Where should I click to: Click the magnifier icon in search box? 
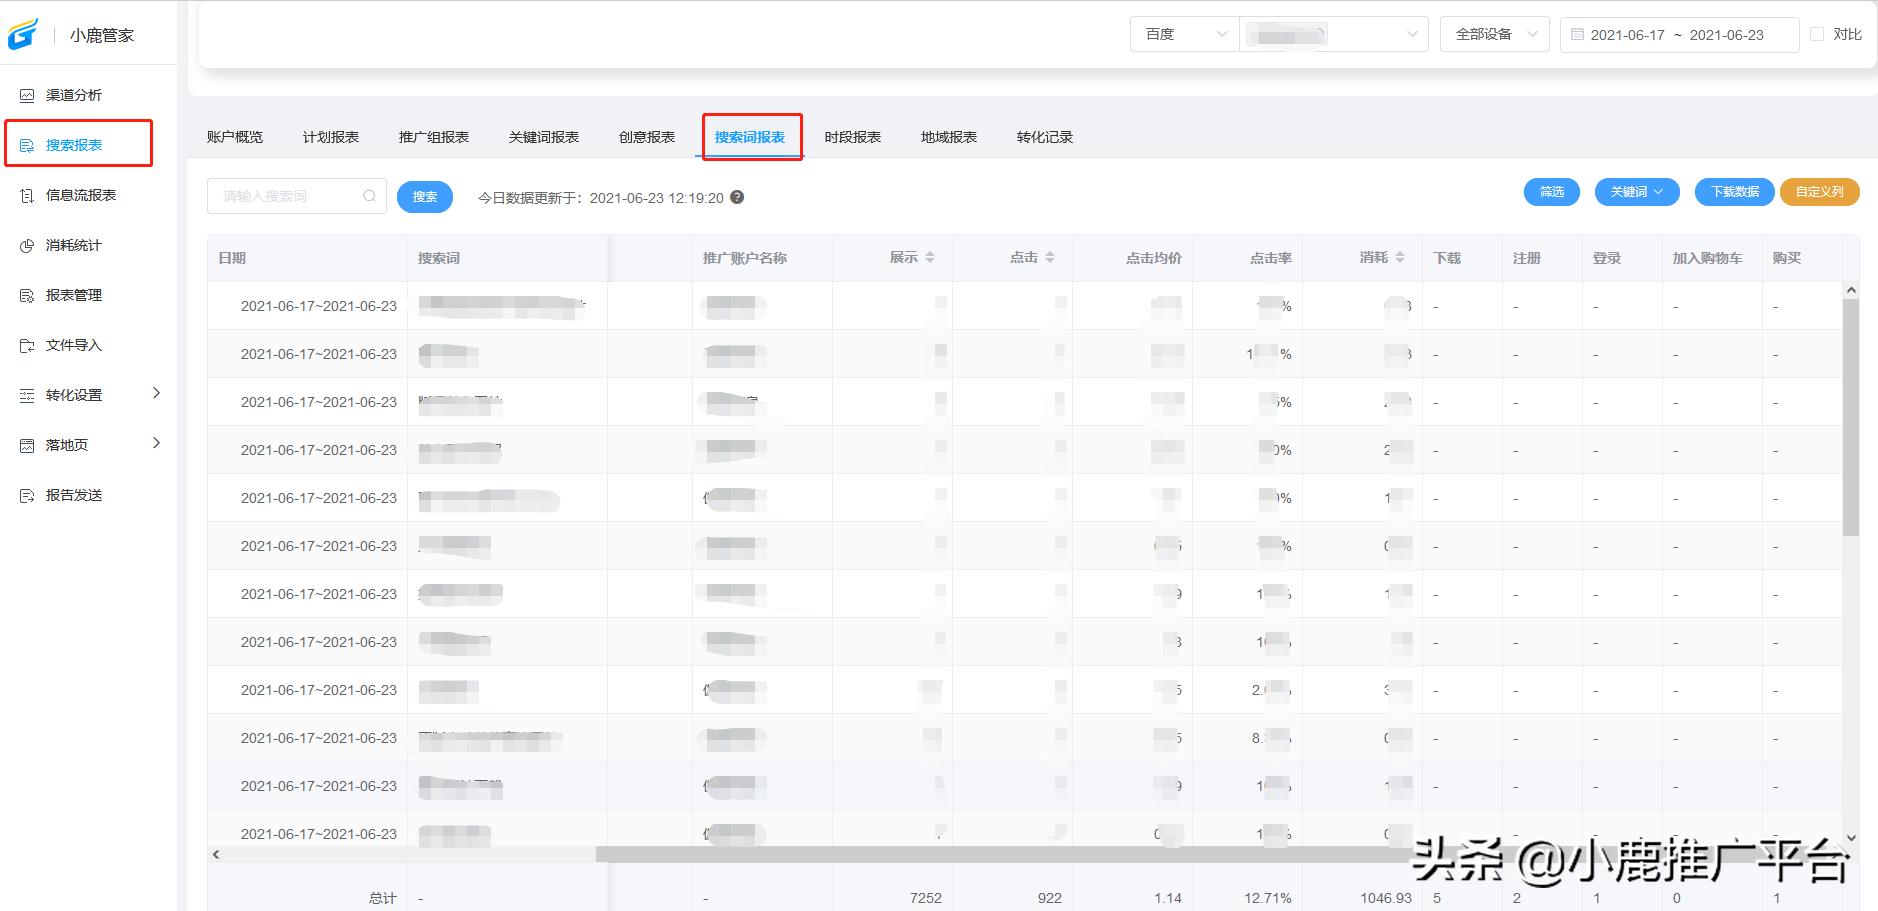pos(369,196)
